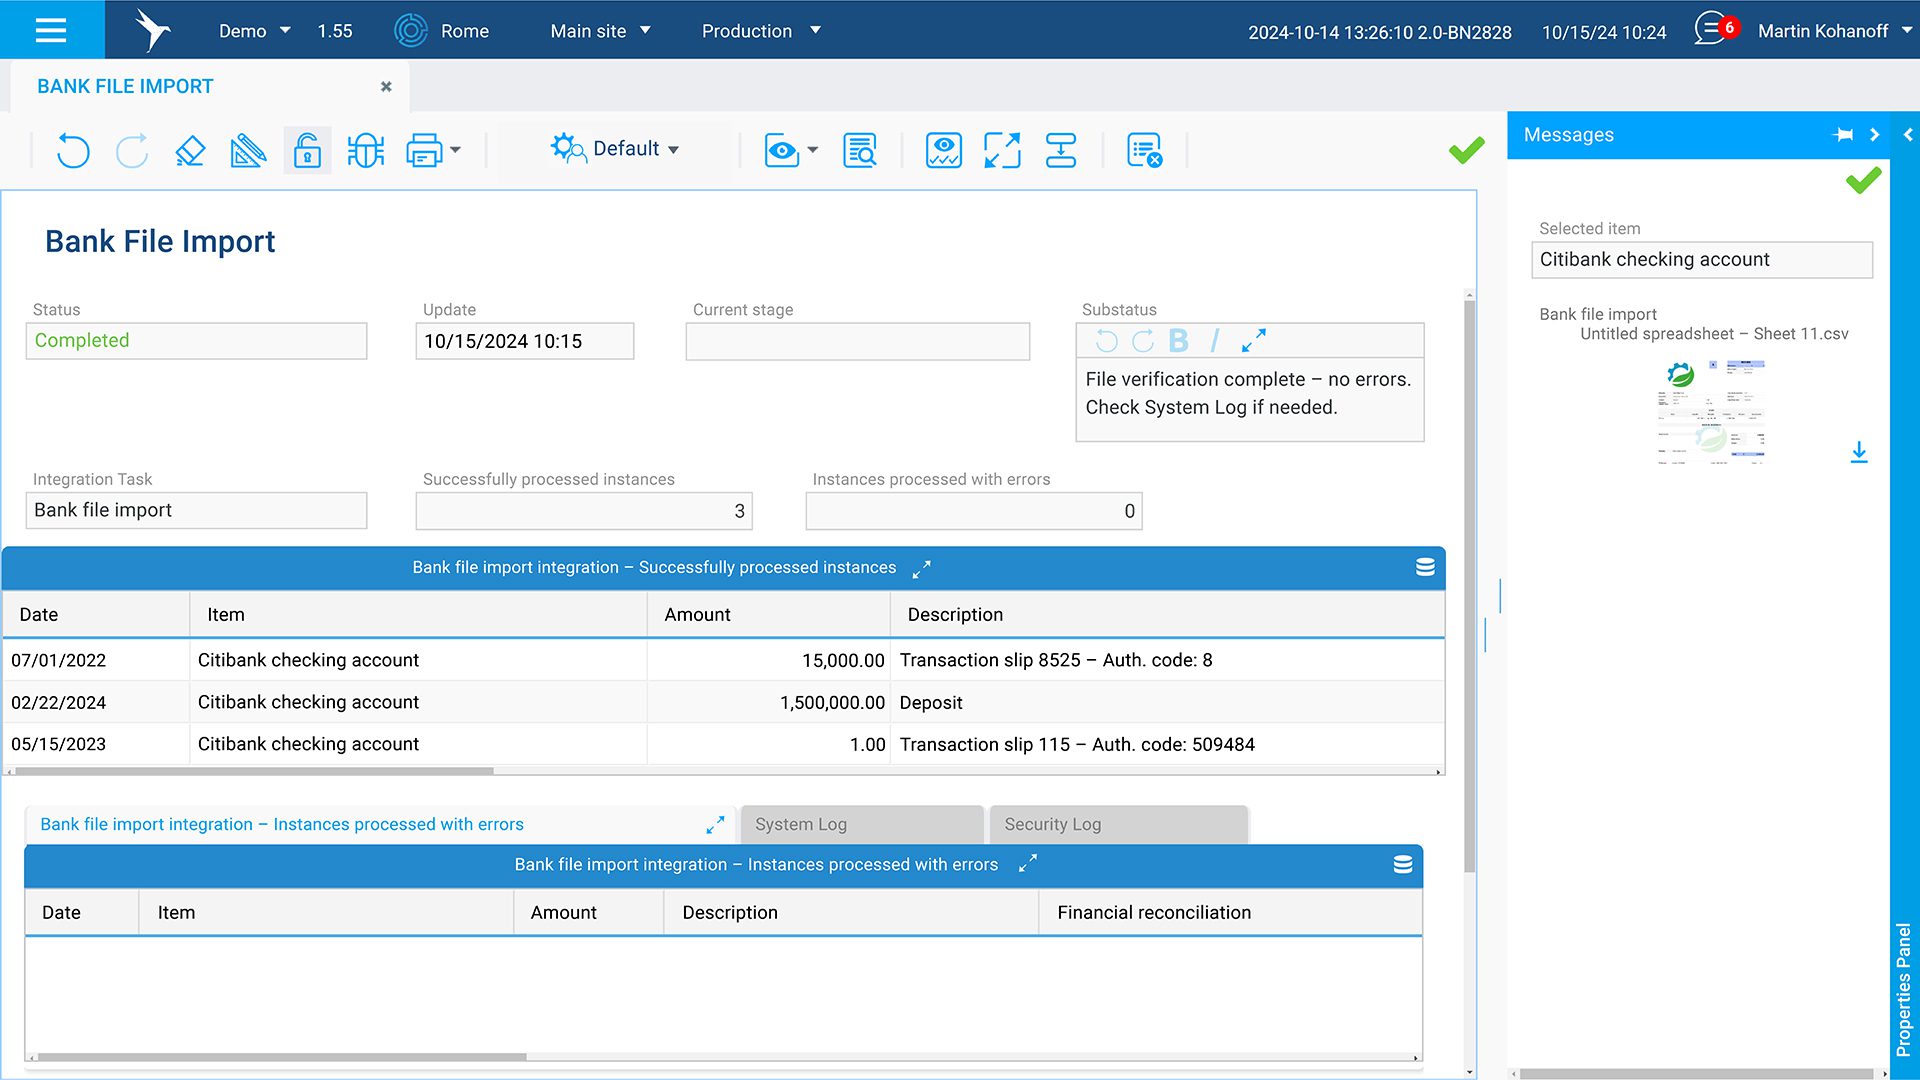The height and width of the screenshot is (1080, 1920).
Task: Click the list with X clear icon
Action: 1144,151
